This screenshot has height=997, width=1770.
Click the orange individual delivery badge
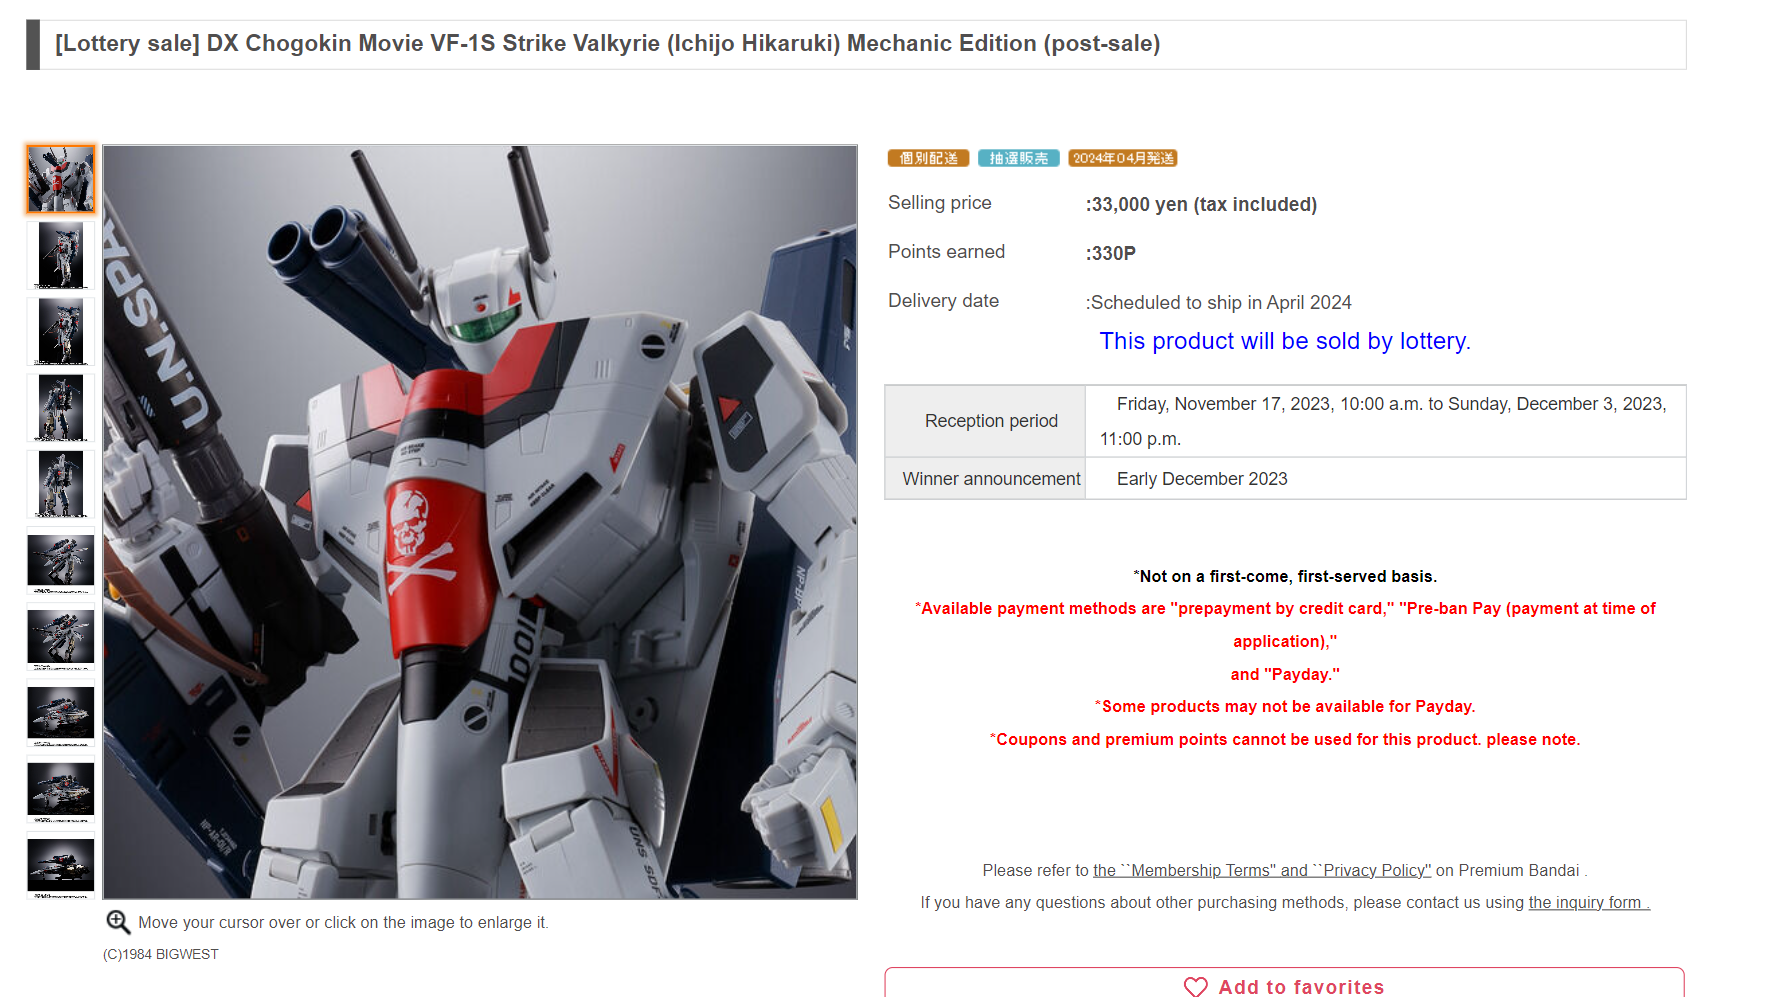[x=928, y=158]
